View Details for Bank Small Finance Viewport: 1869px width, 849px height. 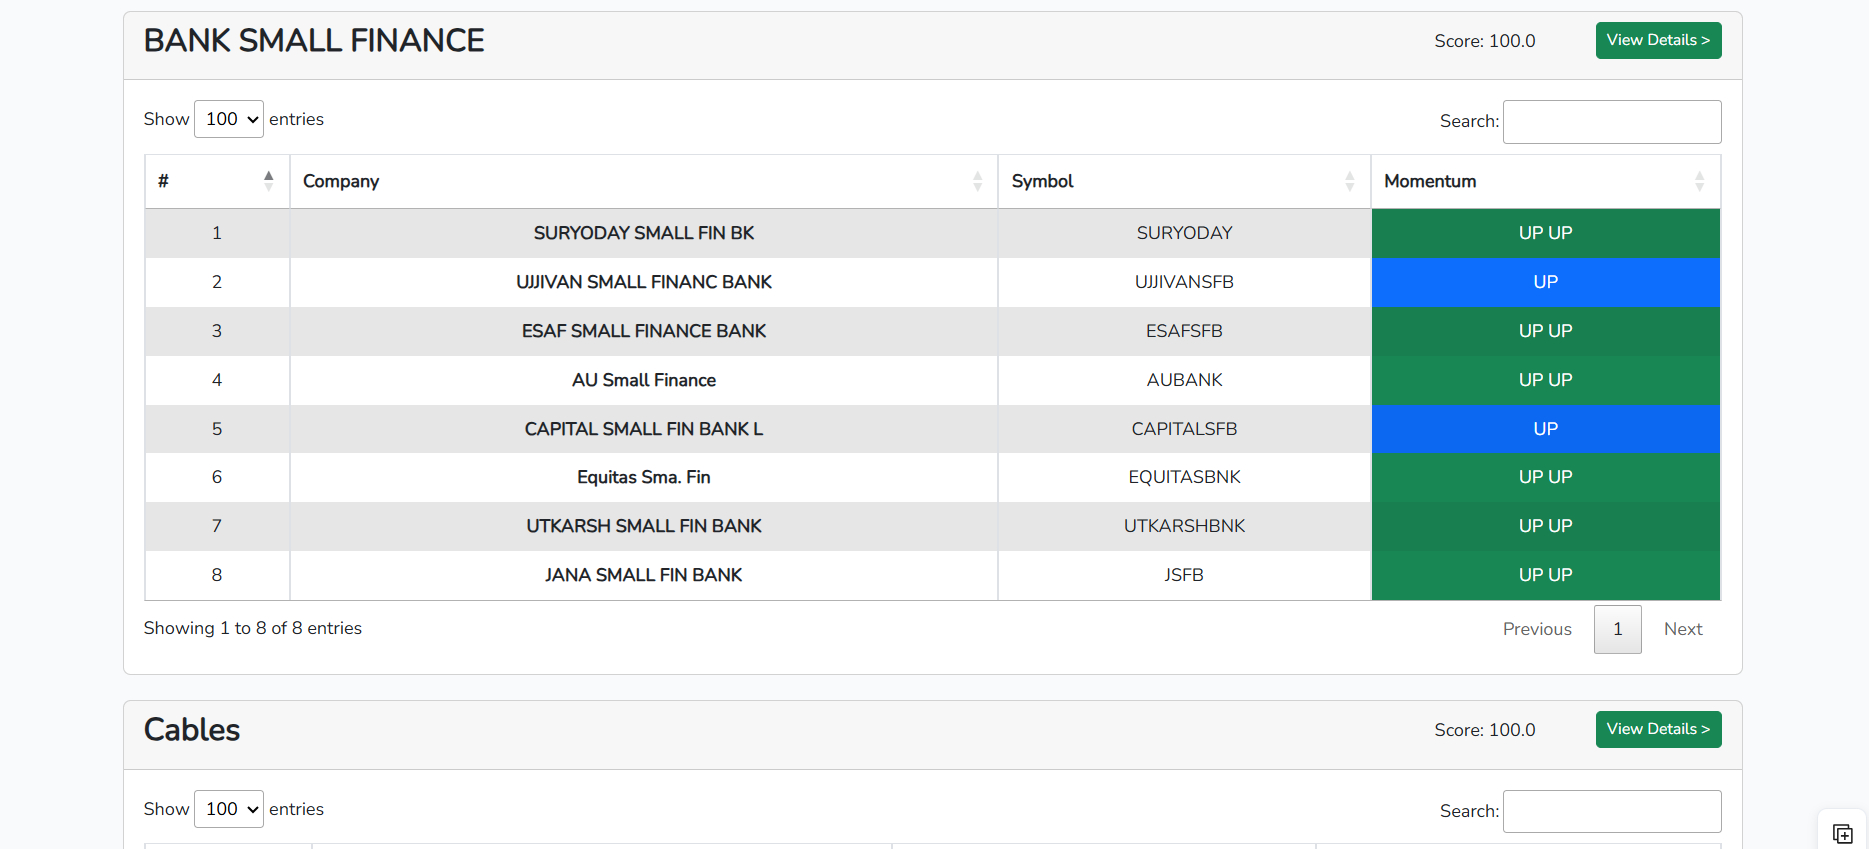click(1658, 40)
